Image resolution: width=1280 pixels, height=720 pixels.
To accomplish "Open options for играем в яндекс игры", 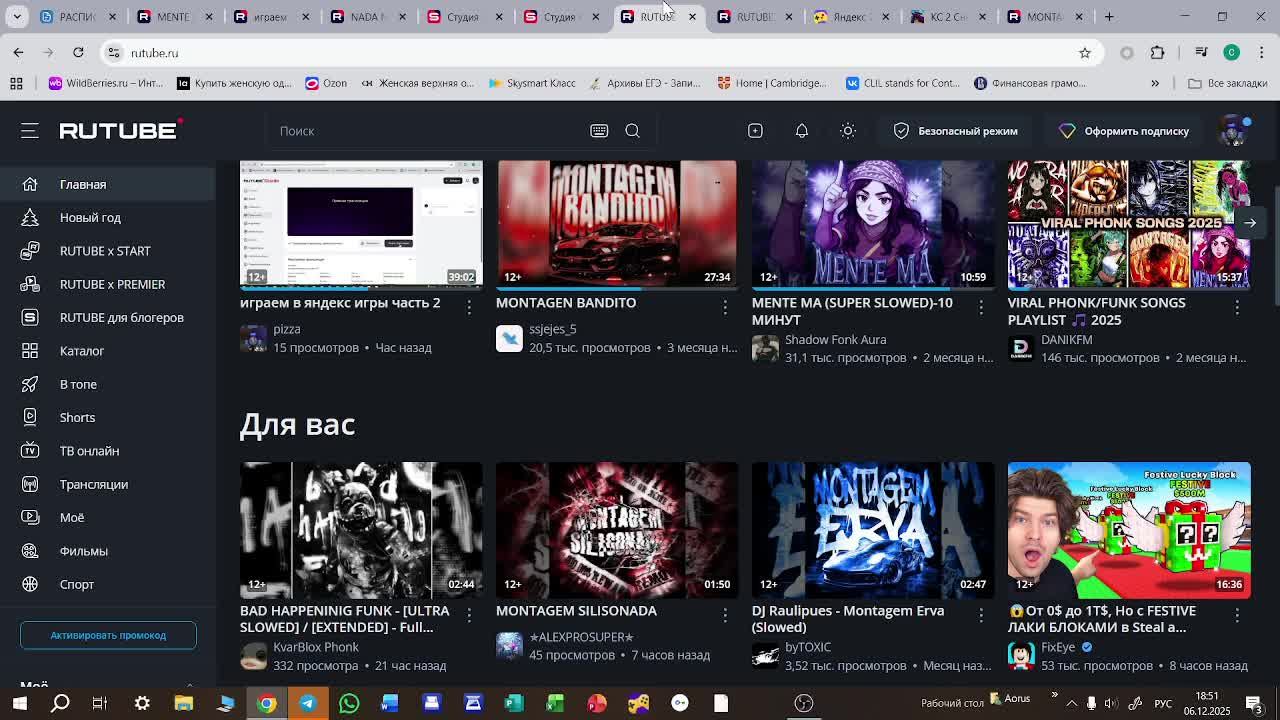I will (469, 308).
